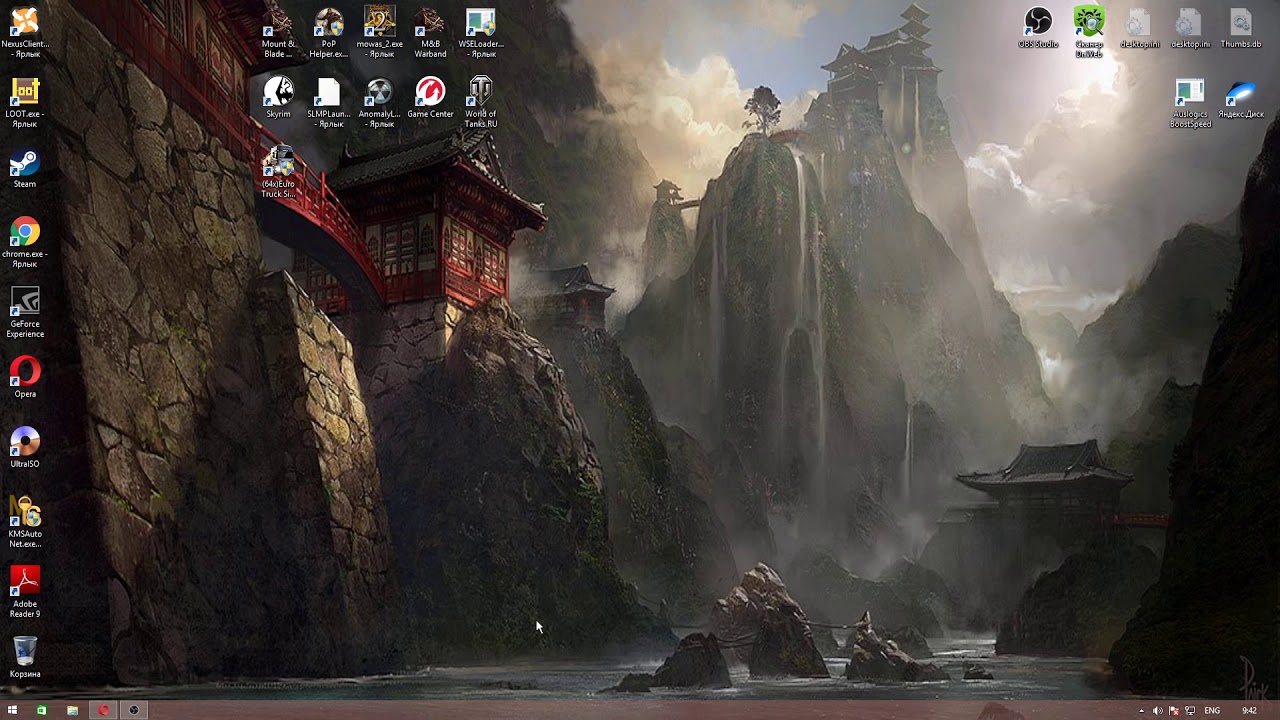This screenshot has width=1280, height=720.
Task: Switch to Opera in the taskbar
Action: click(x=103, y=710)
